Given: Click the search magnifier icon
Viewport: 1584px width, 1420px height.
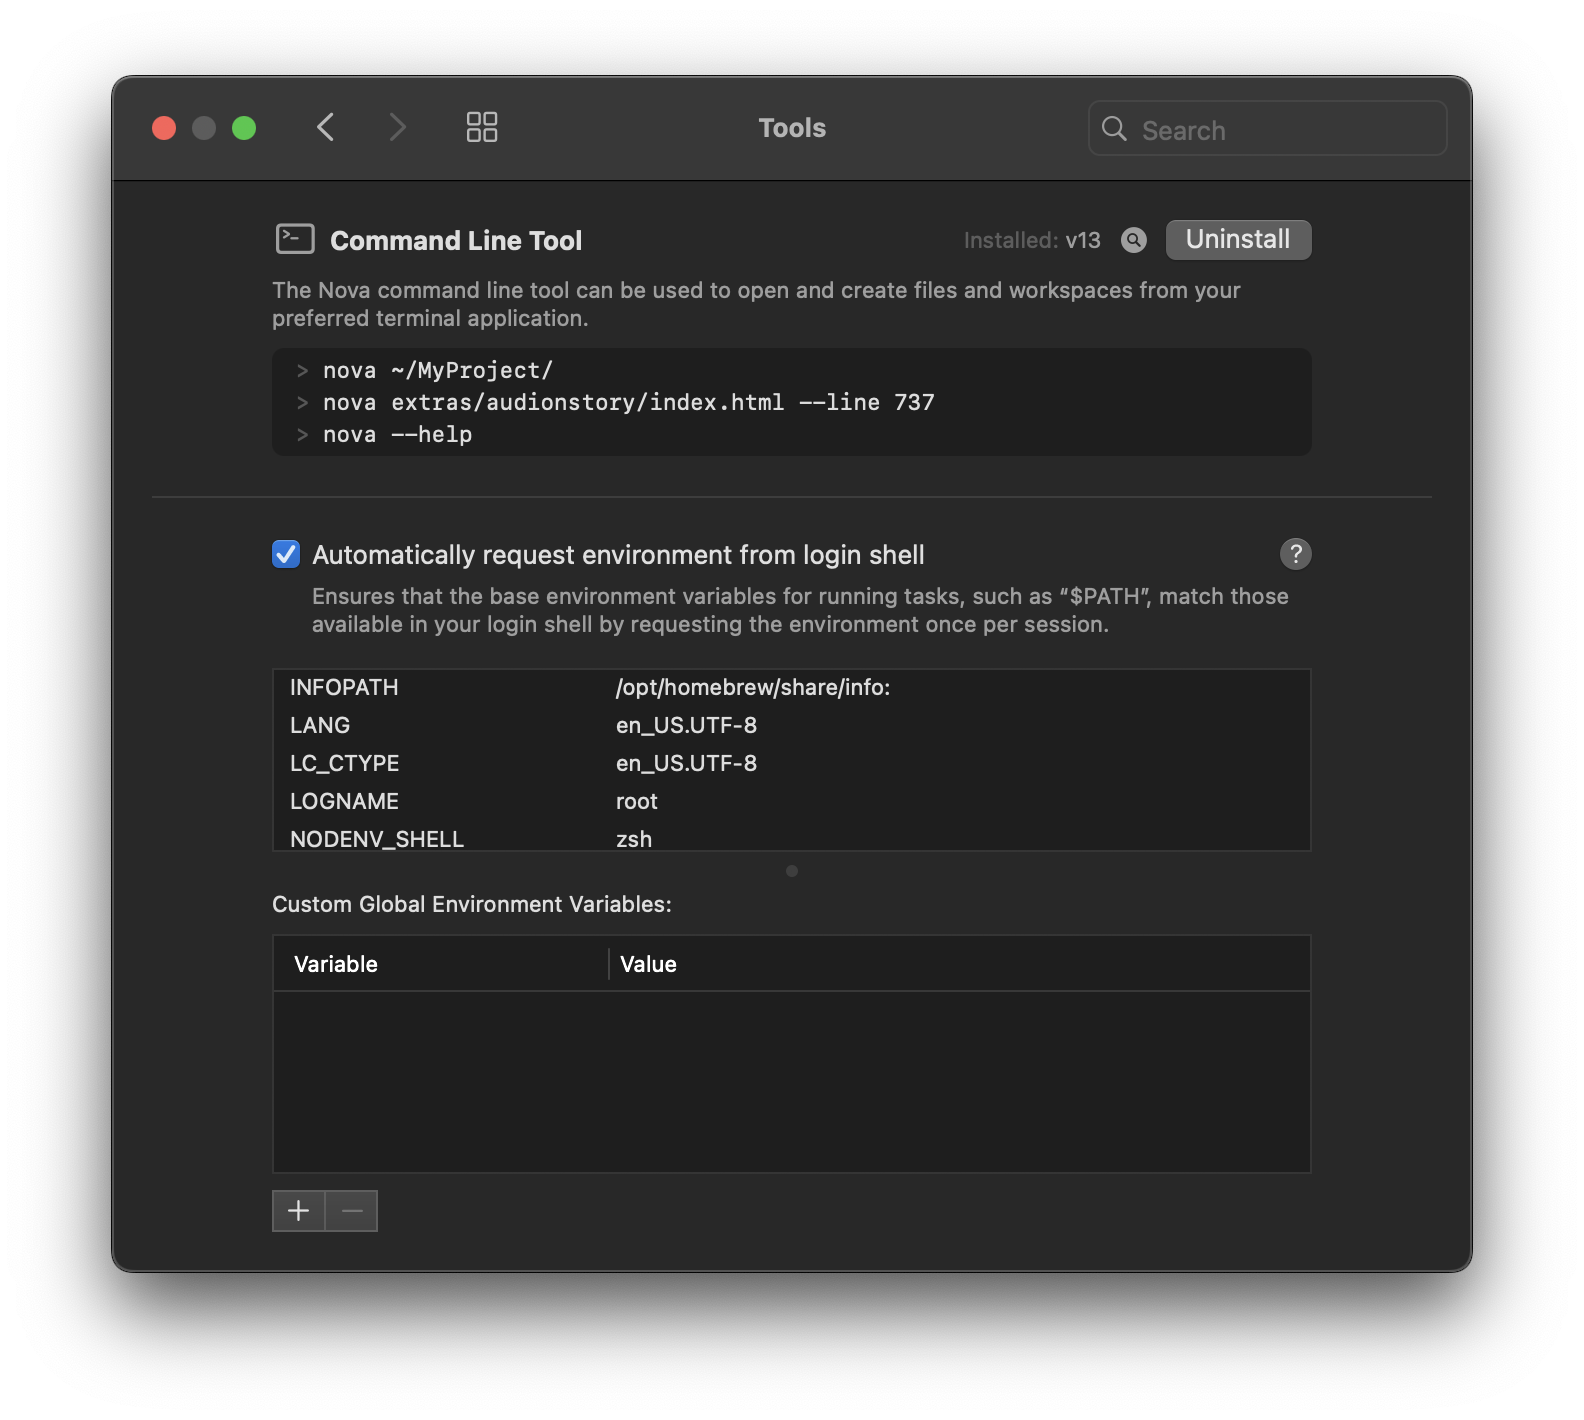Looking at the screenshot, I should point(1114,128).
